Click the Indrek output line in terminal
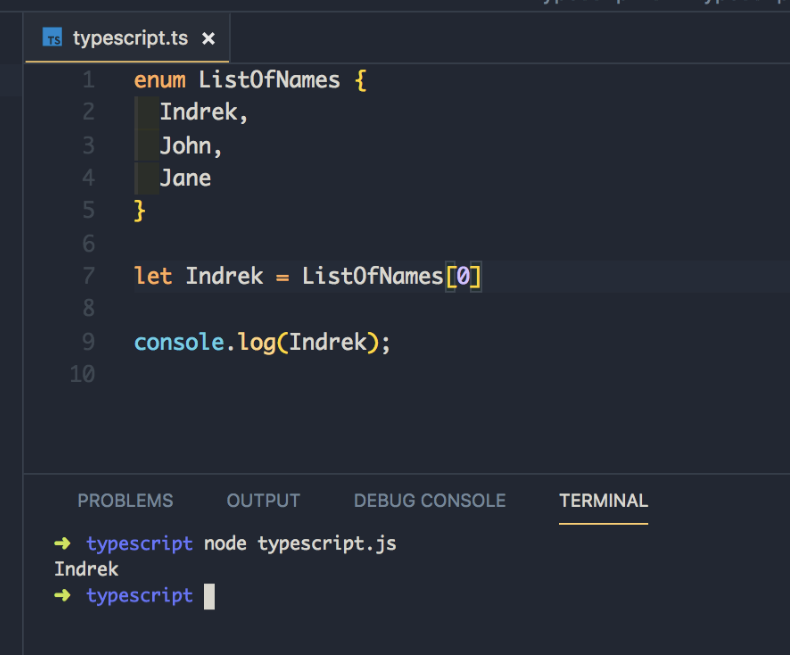 pos(86,569)
